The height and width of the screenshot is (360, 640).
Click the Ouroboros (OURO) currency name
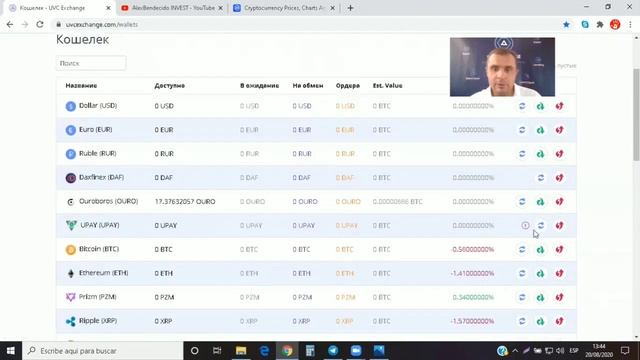(109, 201)
